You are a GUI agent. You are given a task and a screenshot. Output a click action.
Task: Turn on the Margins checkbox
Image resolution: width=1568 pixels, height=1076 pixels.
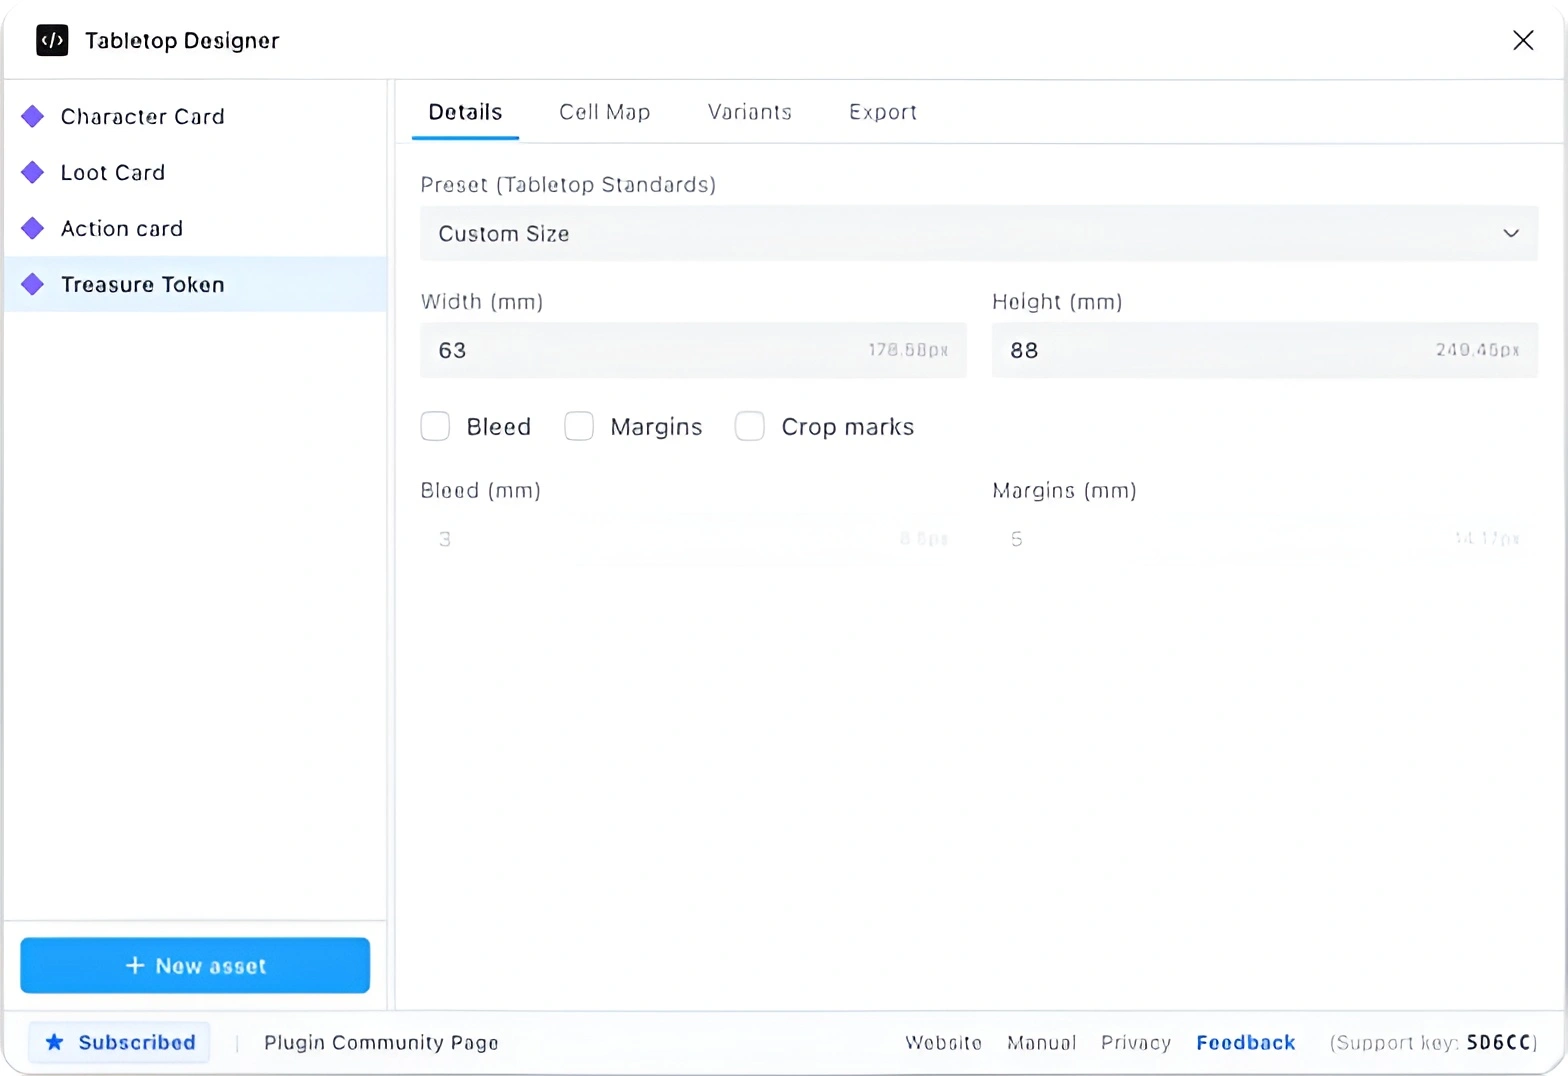(x=579, y=427)
